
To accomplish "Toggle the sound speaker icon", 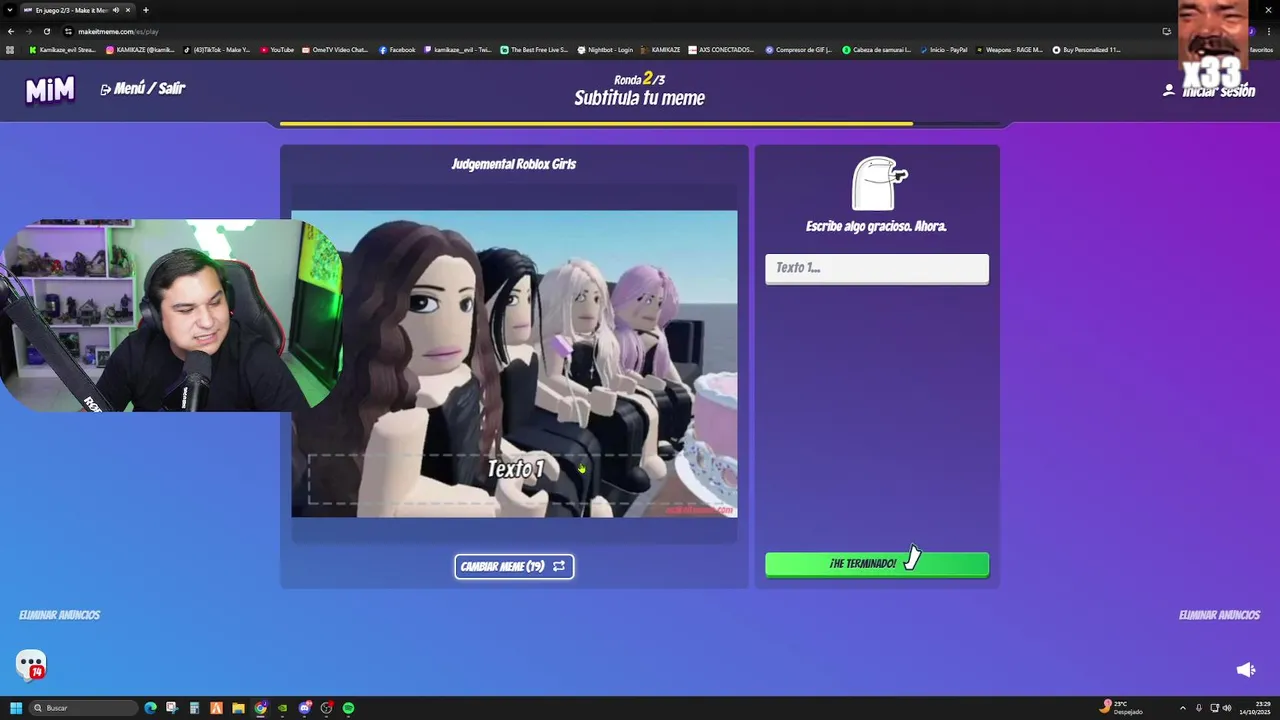I will [x=1245, y=670].
